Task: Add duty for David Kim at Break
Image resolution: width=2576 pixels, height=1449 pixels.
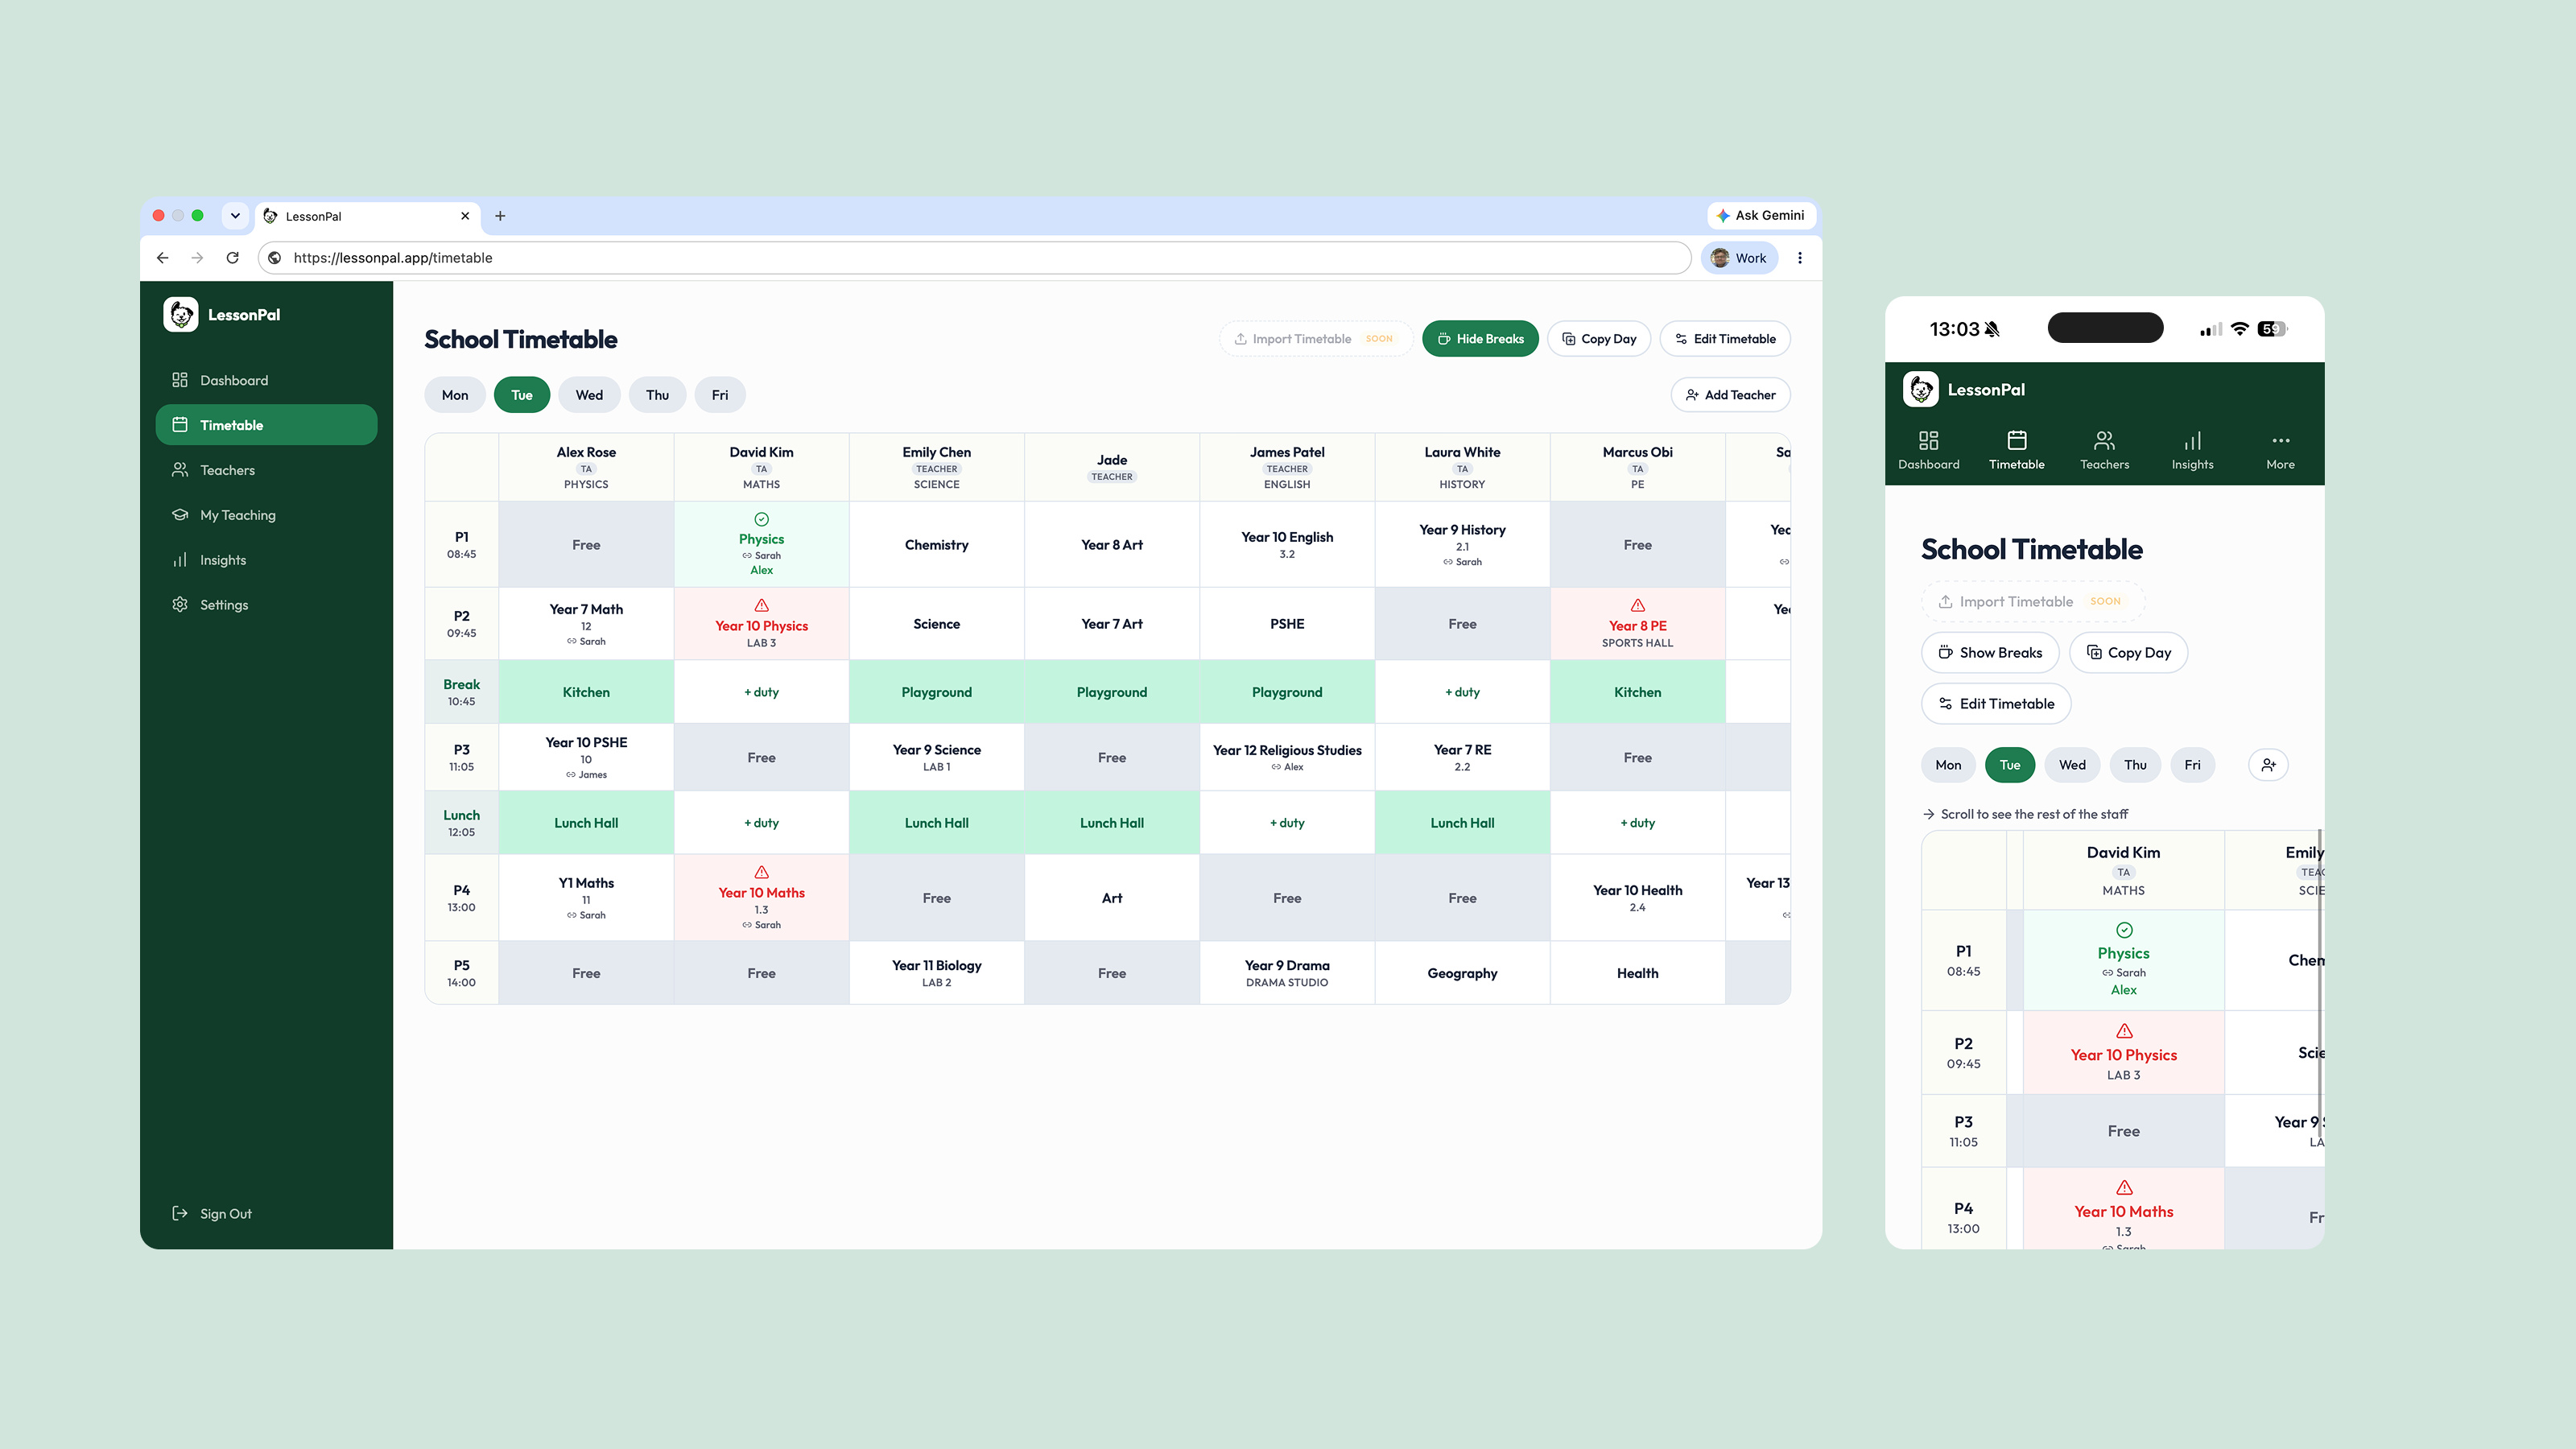Action: [x=762, y=692]
